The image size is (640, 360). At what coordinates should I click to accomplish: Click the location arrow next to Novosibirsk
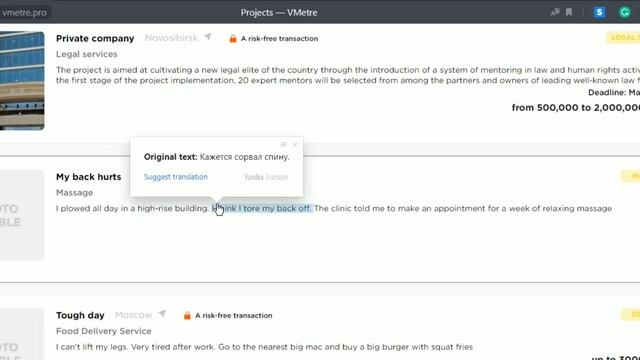[x=208, y=37]
